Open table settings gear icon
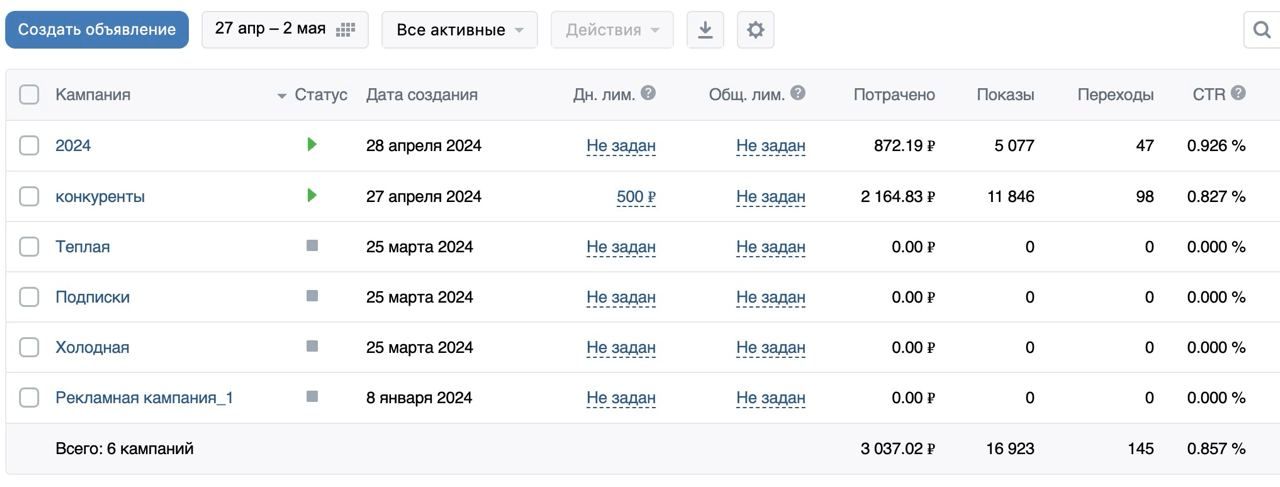Viewport: 1280px width, 487px height. tap(756, 30)
